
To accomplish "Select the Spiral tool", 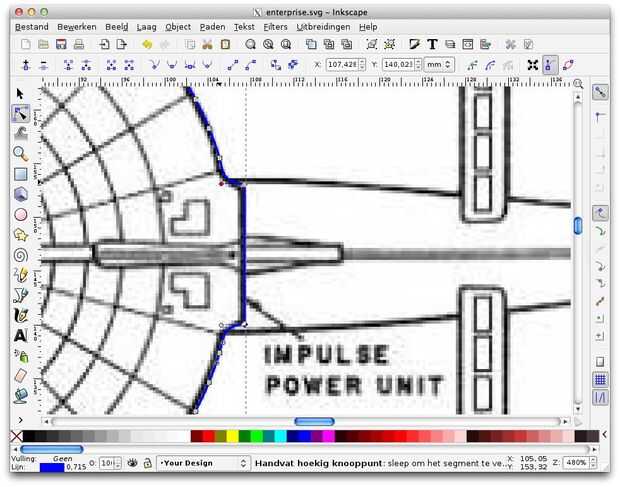I will [x=21, y=255].
